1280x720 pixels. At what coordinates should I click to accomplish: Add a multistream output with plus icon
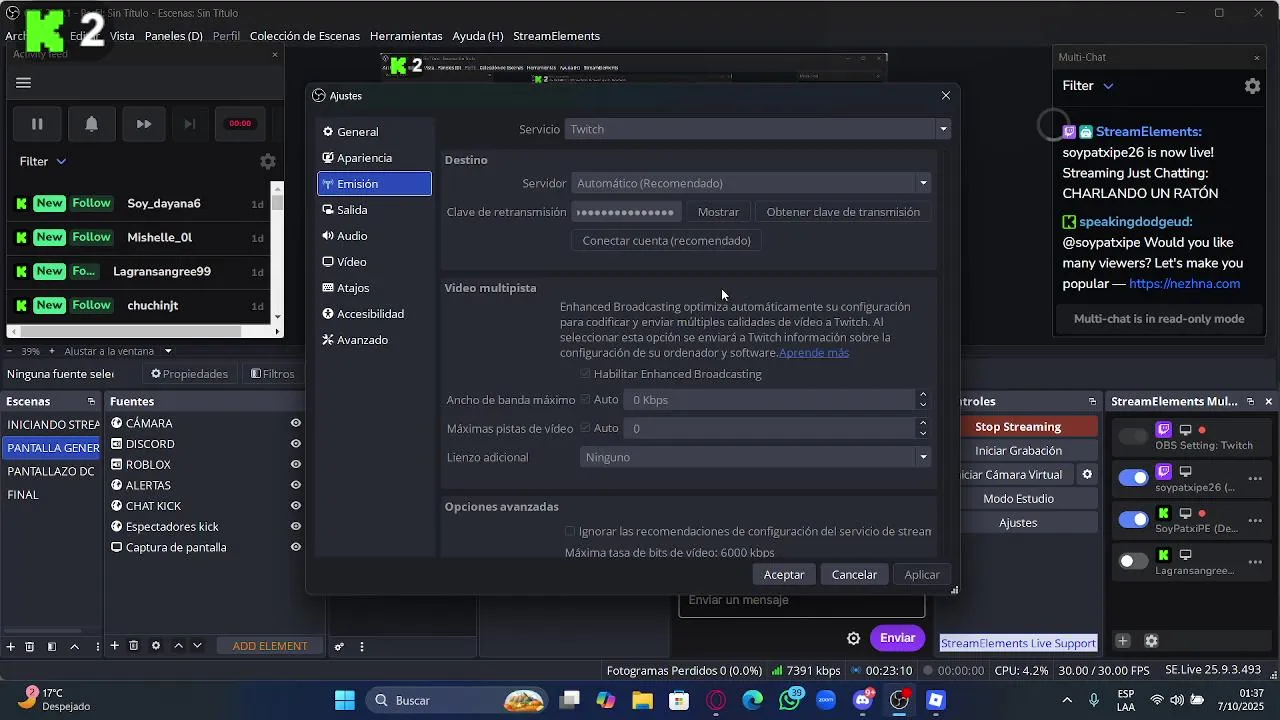[x=1123, y=641]
